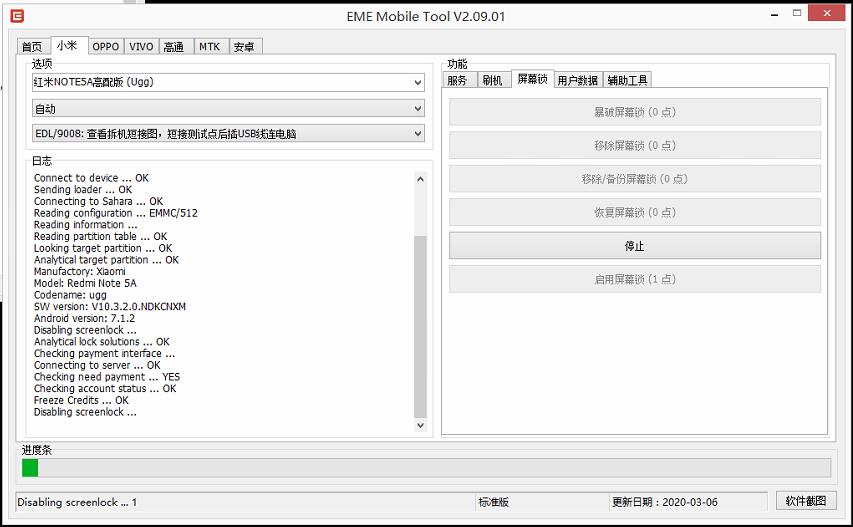Image resolution: width=853 pixels, height=527 pixels.
Task: Click the 标准版 status bar entry
Action: point(493,502)
